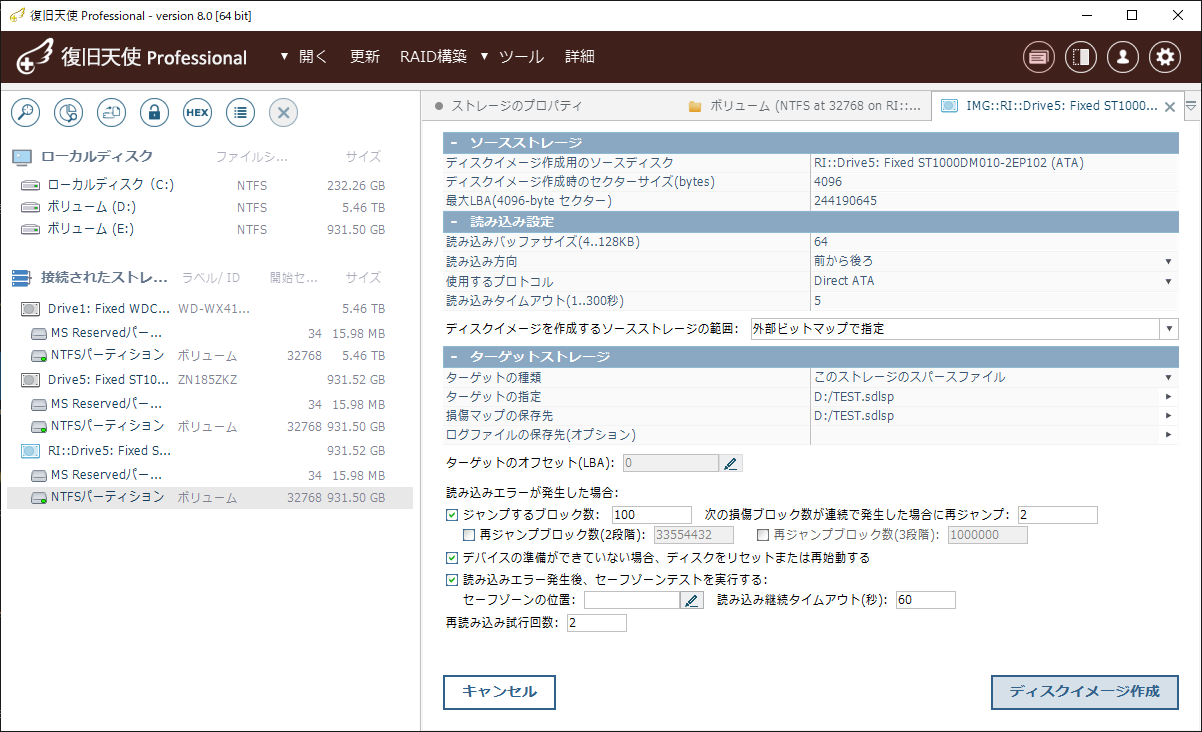Select Drive5: Fixed ST10 ZN185ZKZ storage
This screenshot has width=1202, height=732.
pyautogui.click(x=210, y=380)
